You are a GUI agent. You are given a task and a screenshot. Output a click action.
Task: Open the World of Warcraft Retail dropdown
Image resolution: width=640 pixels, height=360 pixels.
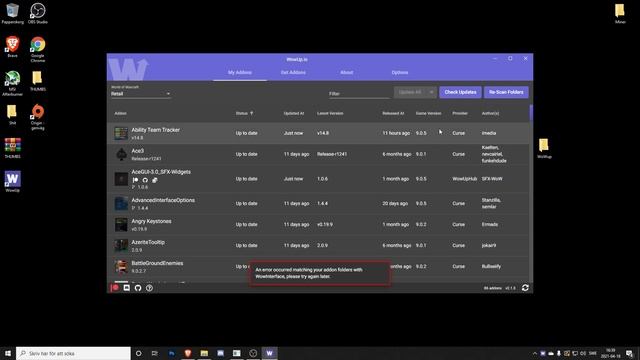[141, 94]
